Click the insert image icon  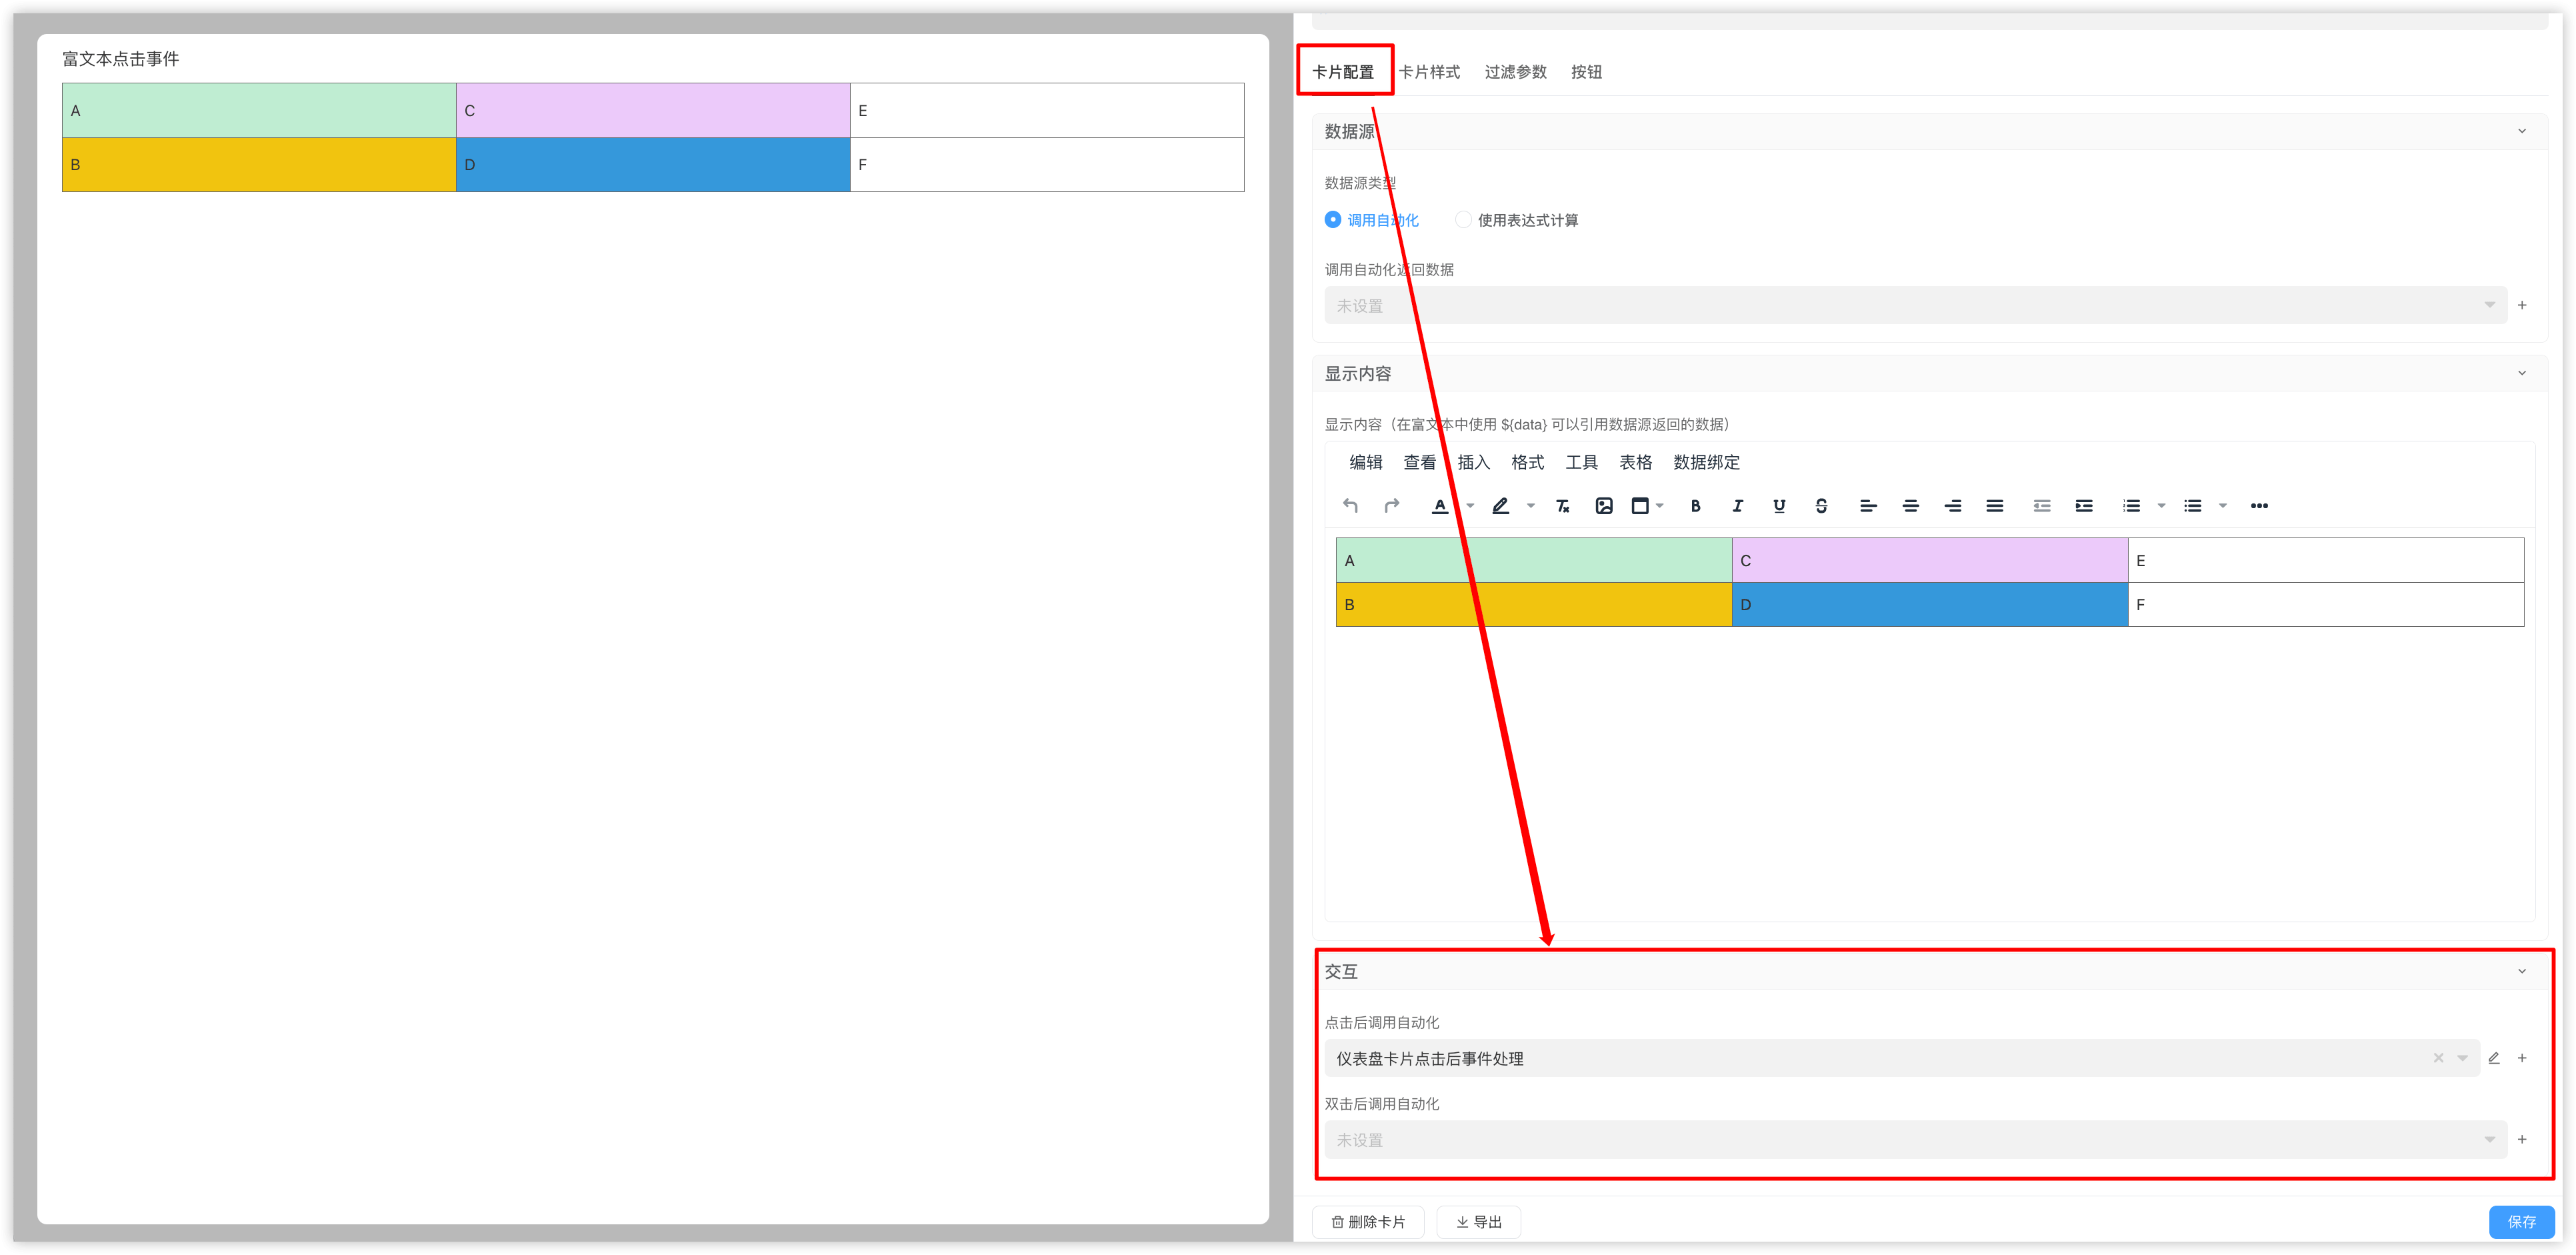pyautogui.click(x=1604, y=506)
